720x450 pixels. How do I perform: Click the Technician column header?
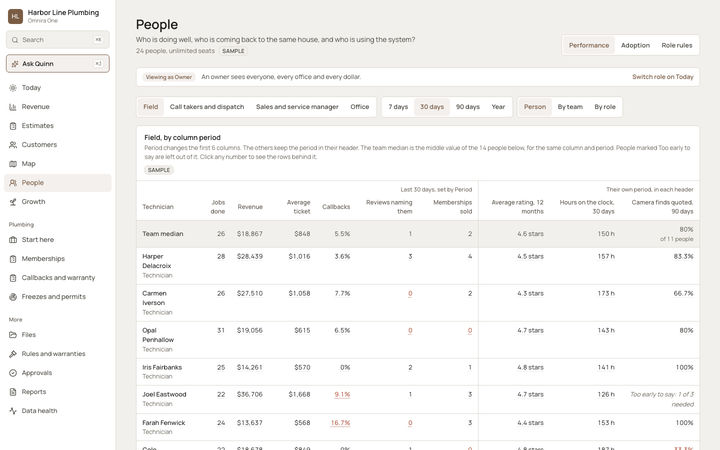(x=158, y=207)
